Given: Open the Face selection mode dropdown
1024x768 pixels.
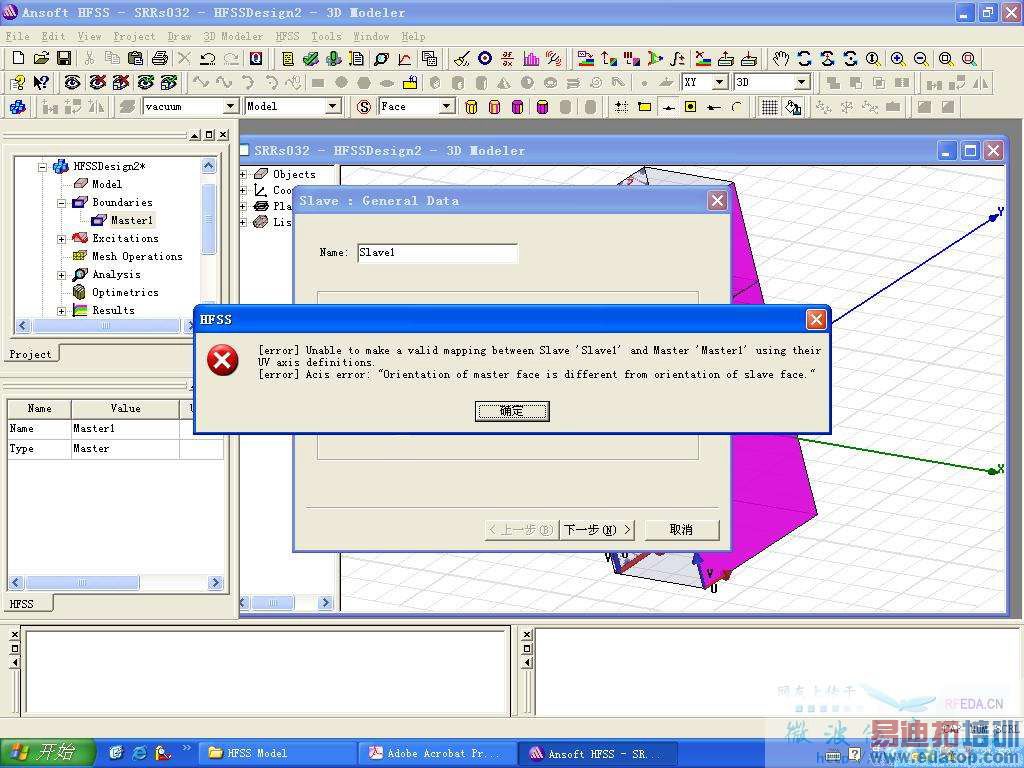Looking at the screenshot, I should pyautogui.click(x=447, y=106).
